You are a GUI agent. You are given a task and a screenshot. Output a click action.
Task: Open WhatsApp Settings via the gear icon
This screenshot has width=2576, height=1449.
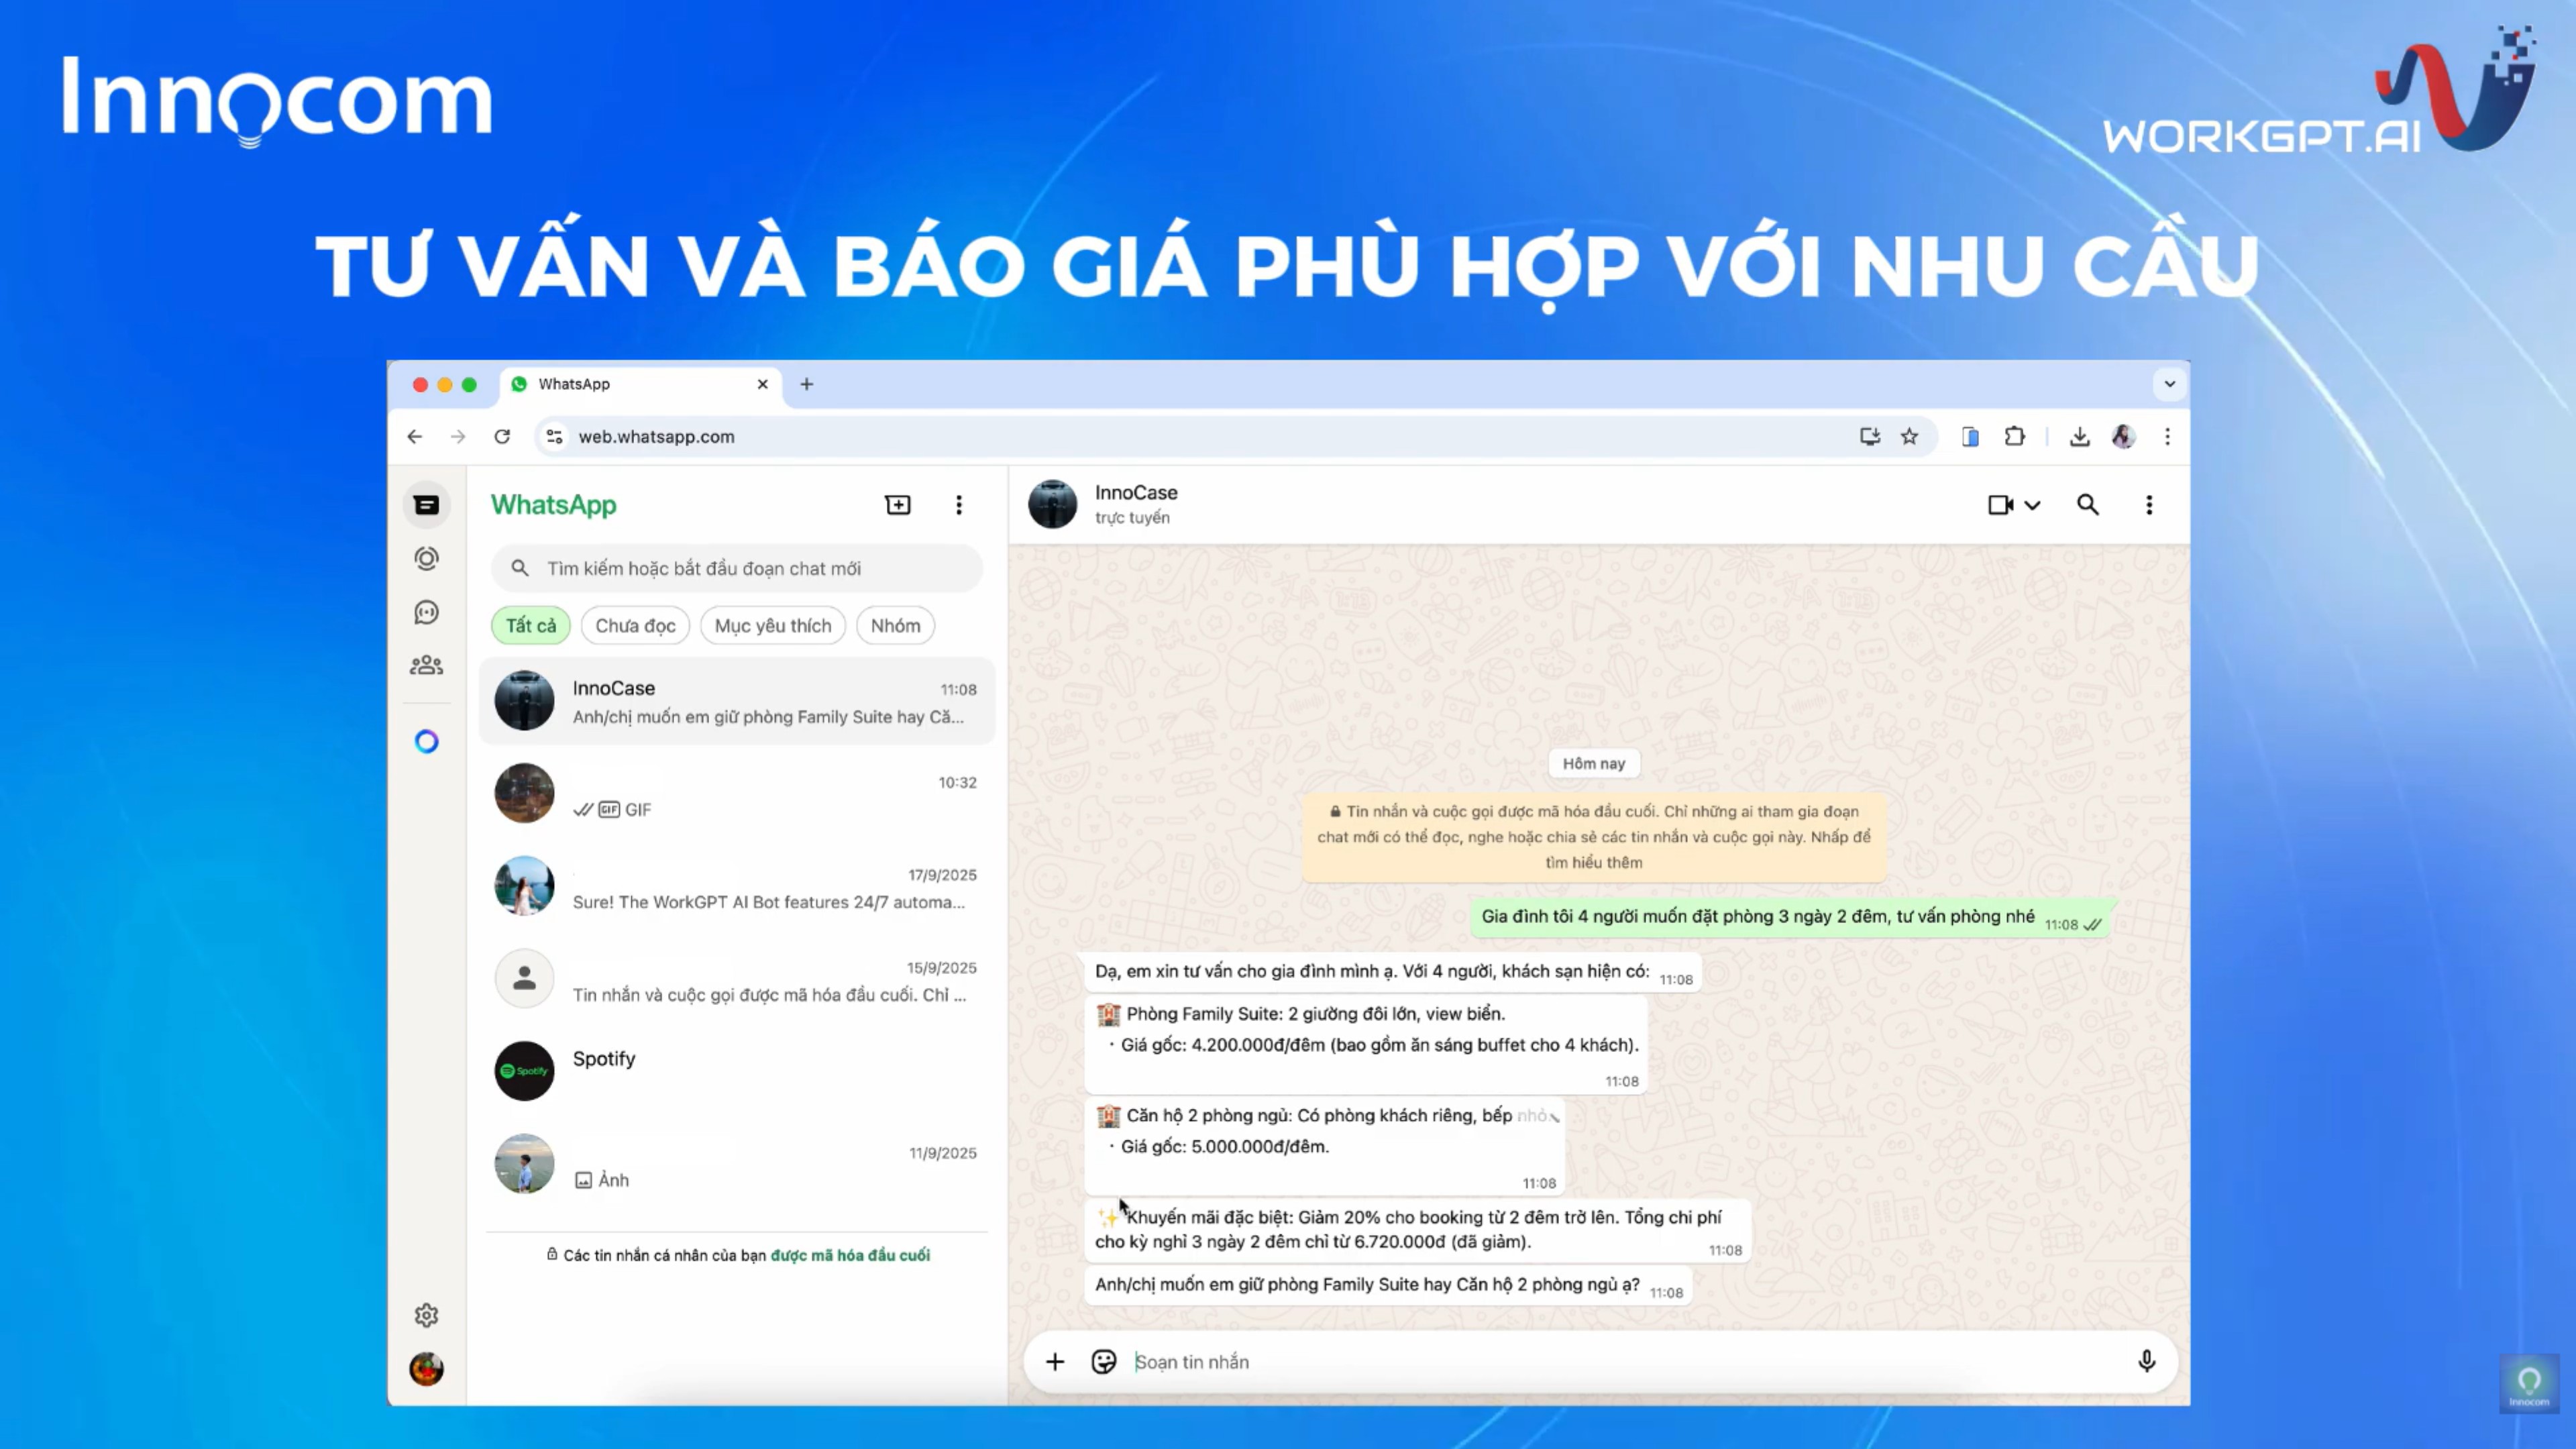tap(427, 1316)
